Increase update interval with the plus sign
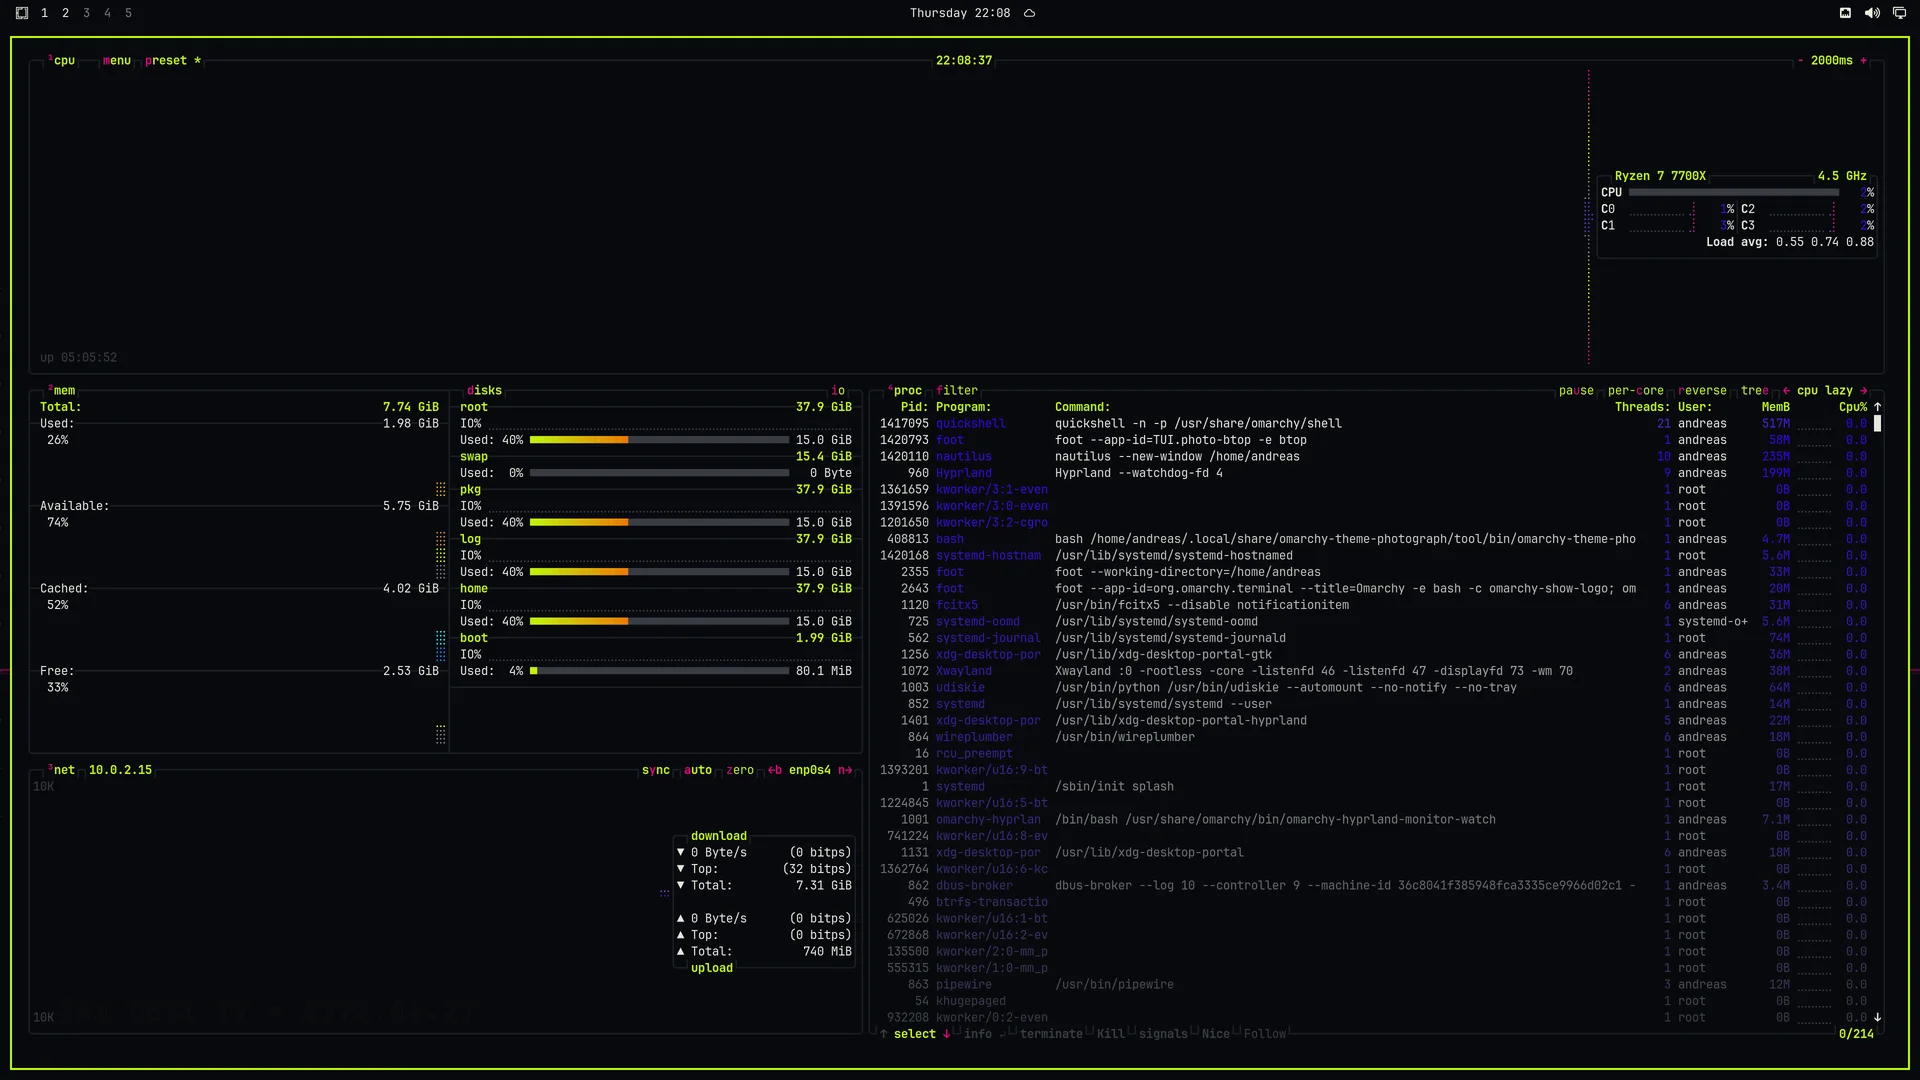 point(1864,61)
